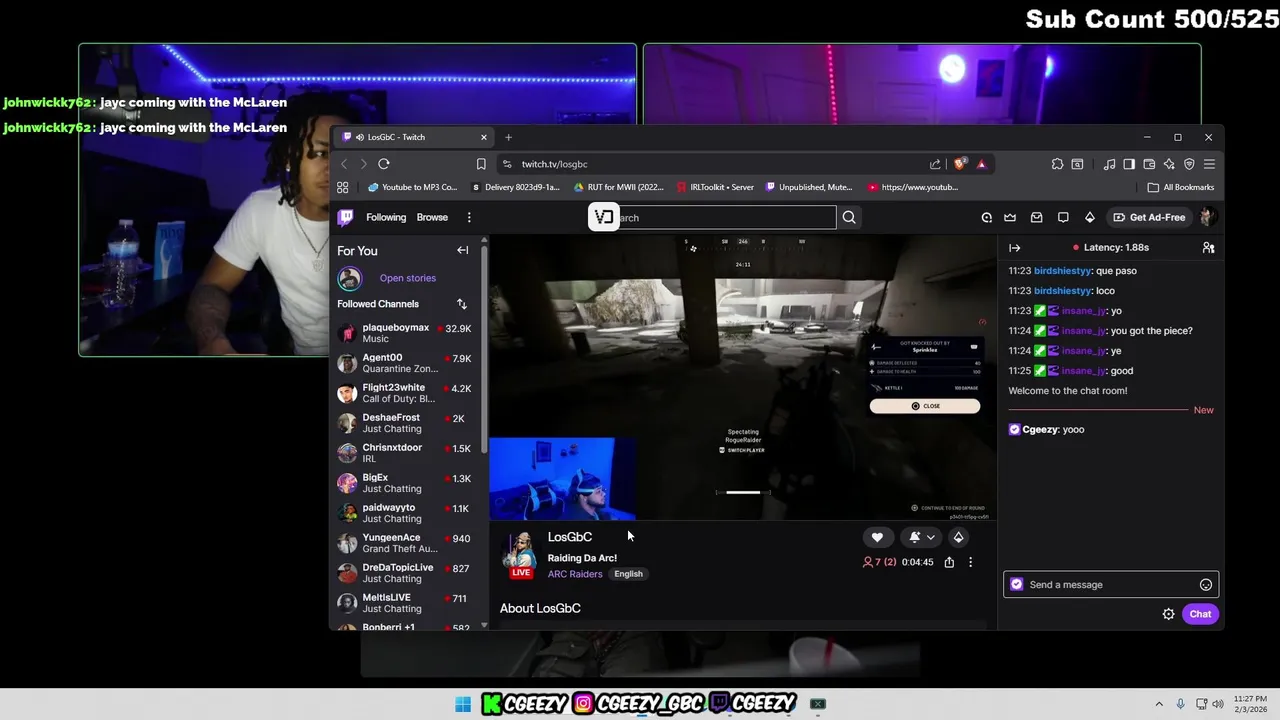Open the browser extensions puzzle icon

click(1057, 164)
